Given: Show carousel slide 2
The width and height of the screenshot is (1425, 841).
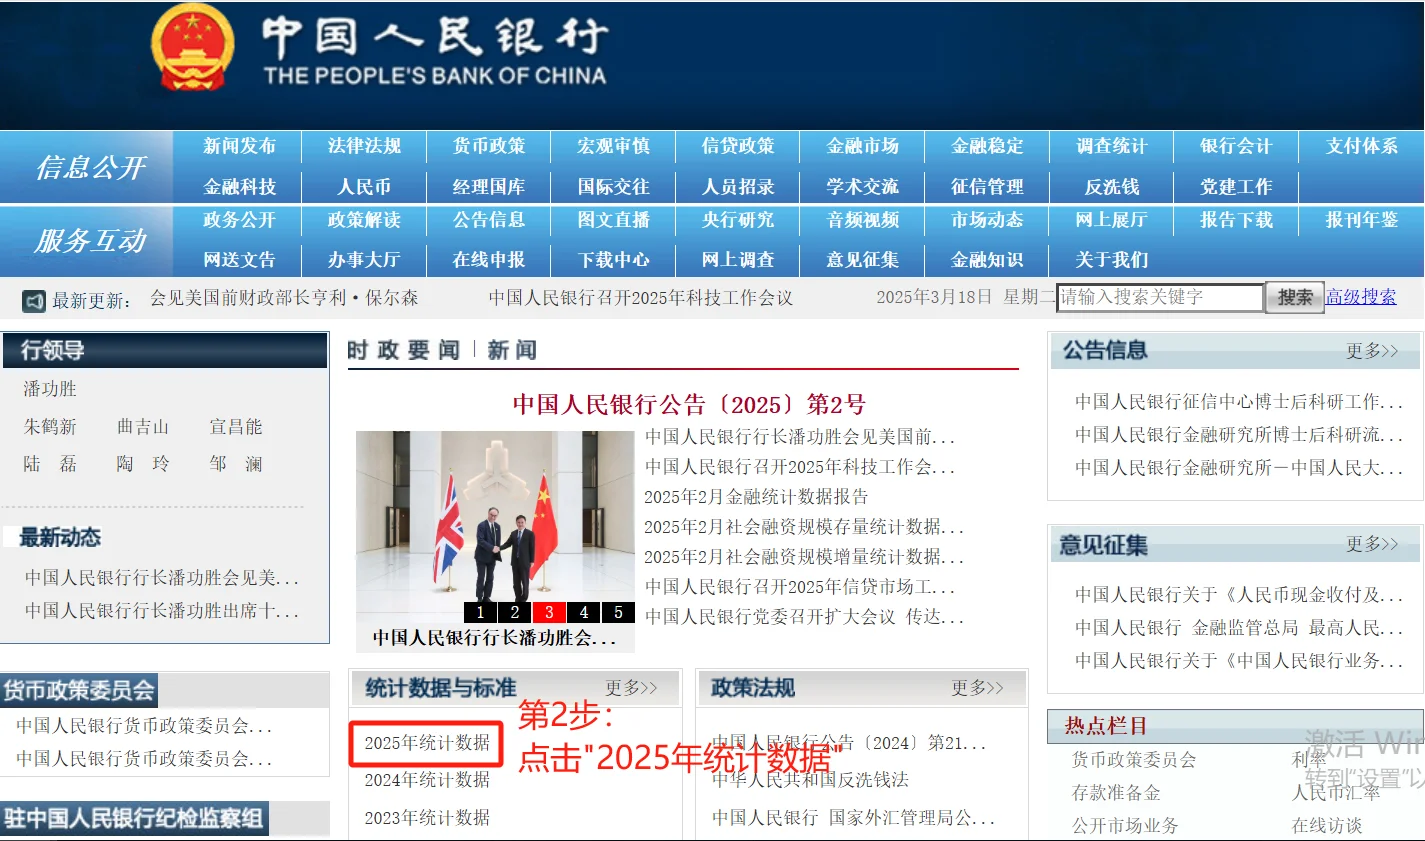Looking at the screenshot, I should [514, 612].
